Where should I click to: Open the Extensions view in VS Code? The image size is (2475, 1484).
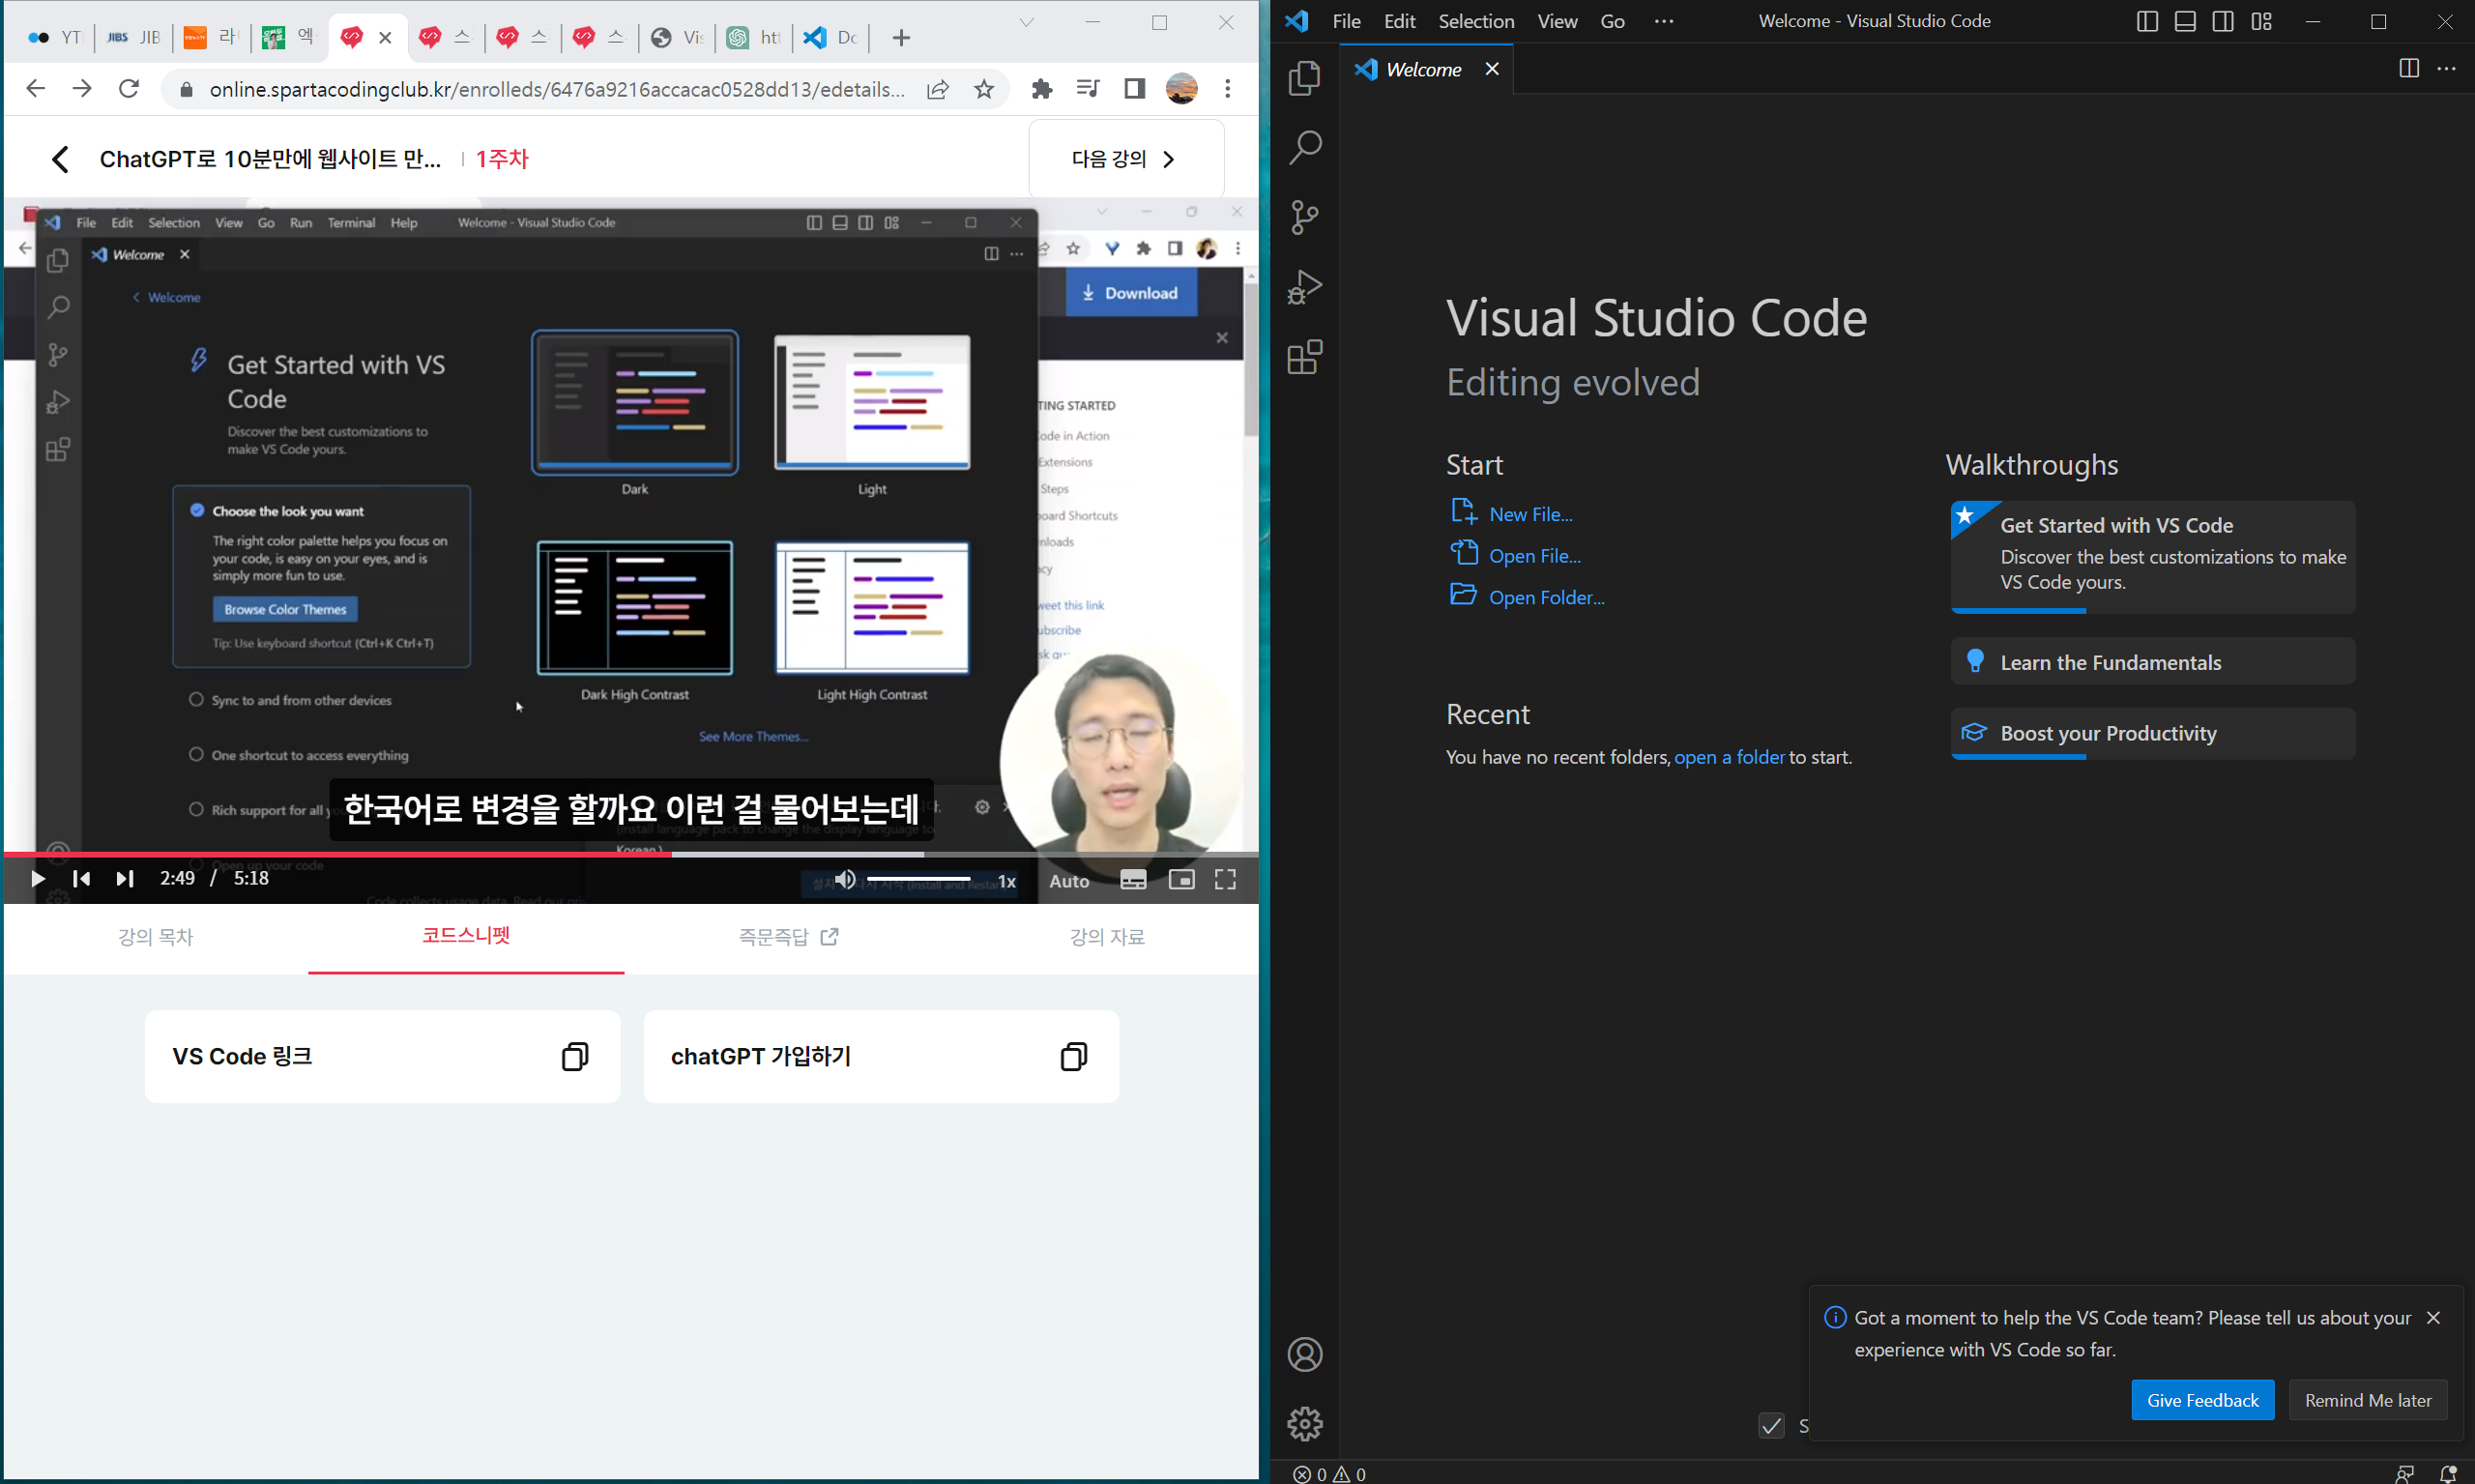pyautogui.click(x=1304, y=357)
